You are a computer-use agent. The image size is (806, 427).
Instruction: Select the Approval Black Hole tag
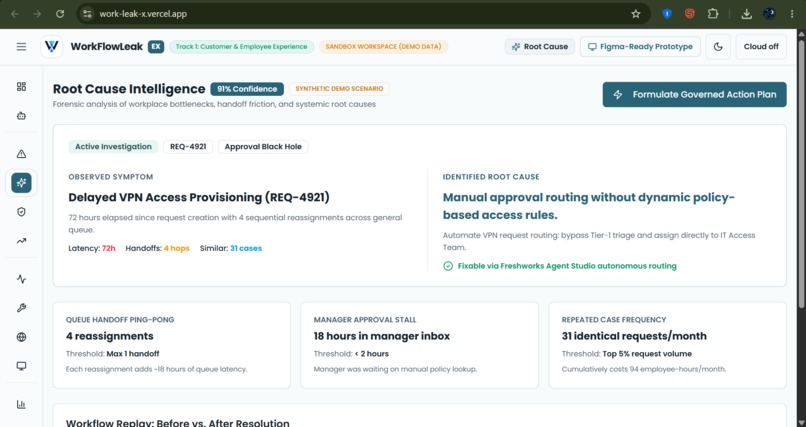[263, 146]
